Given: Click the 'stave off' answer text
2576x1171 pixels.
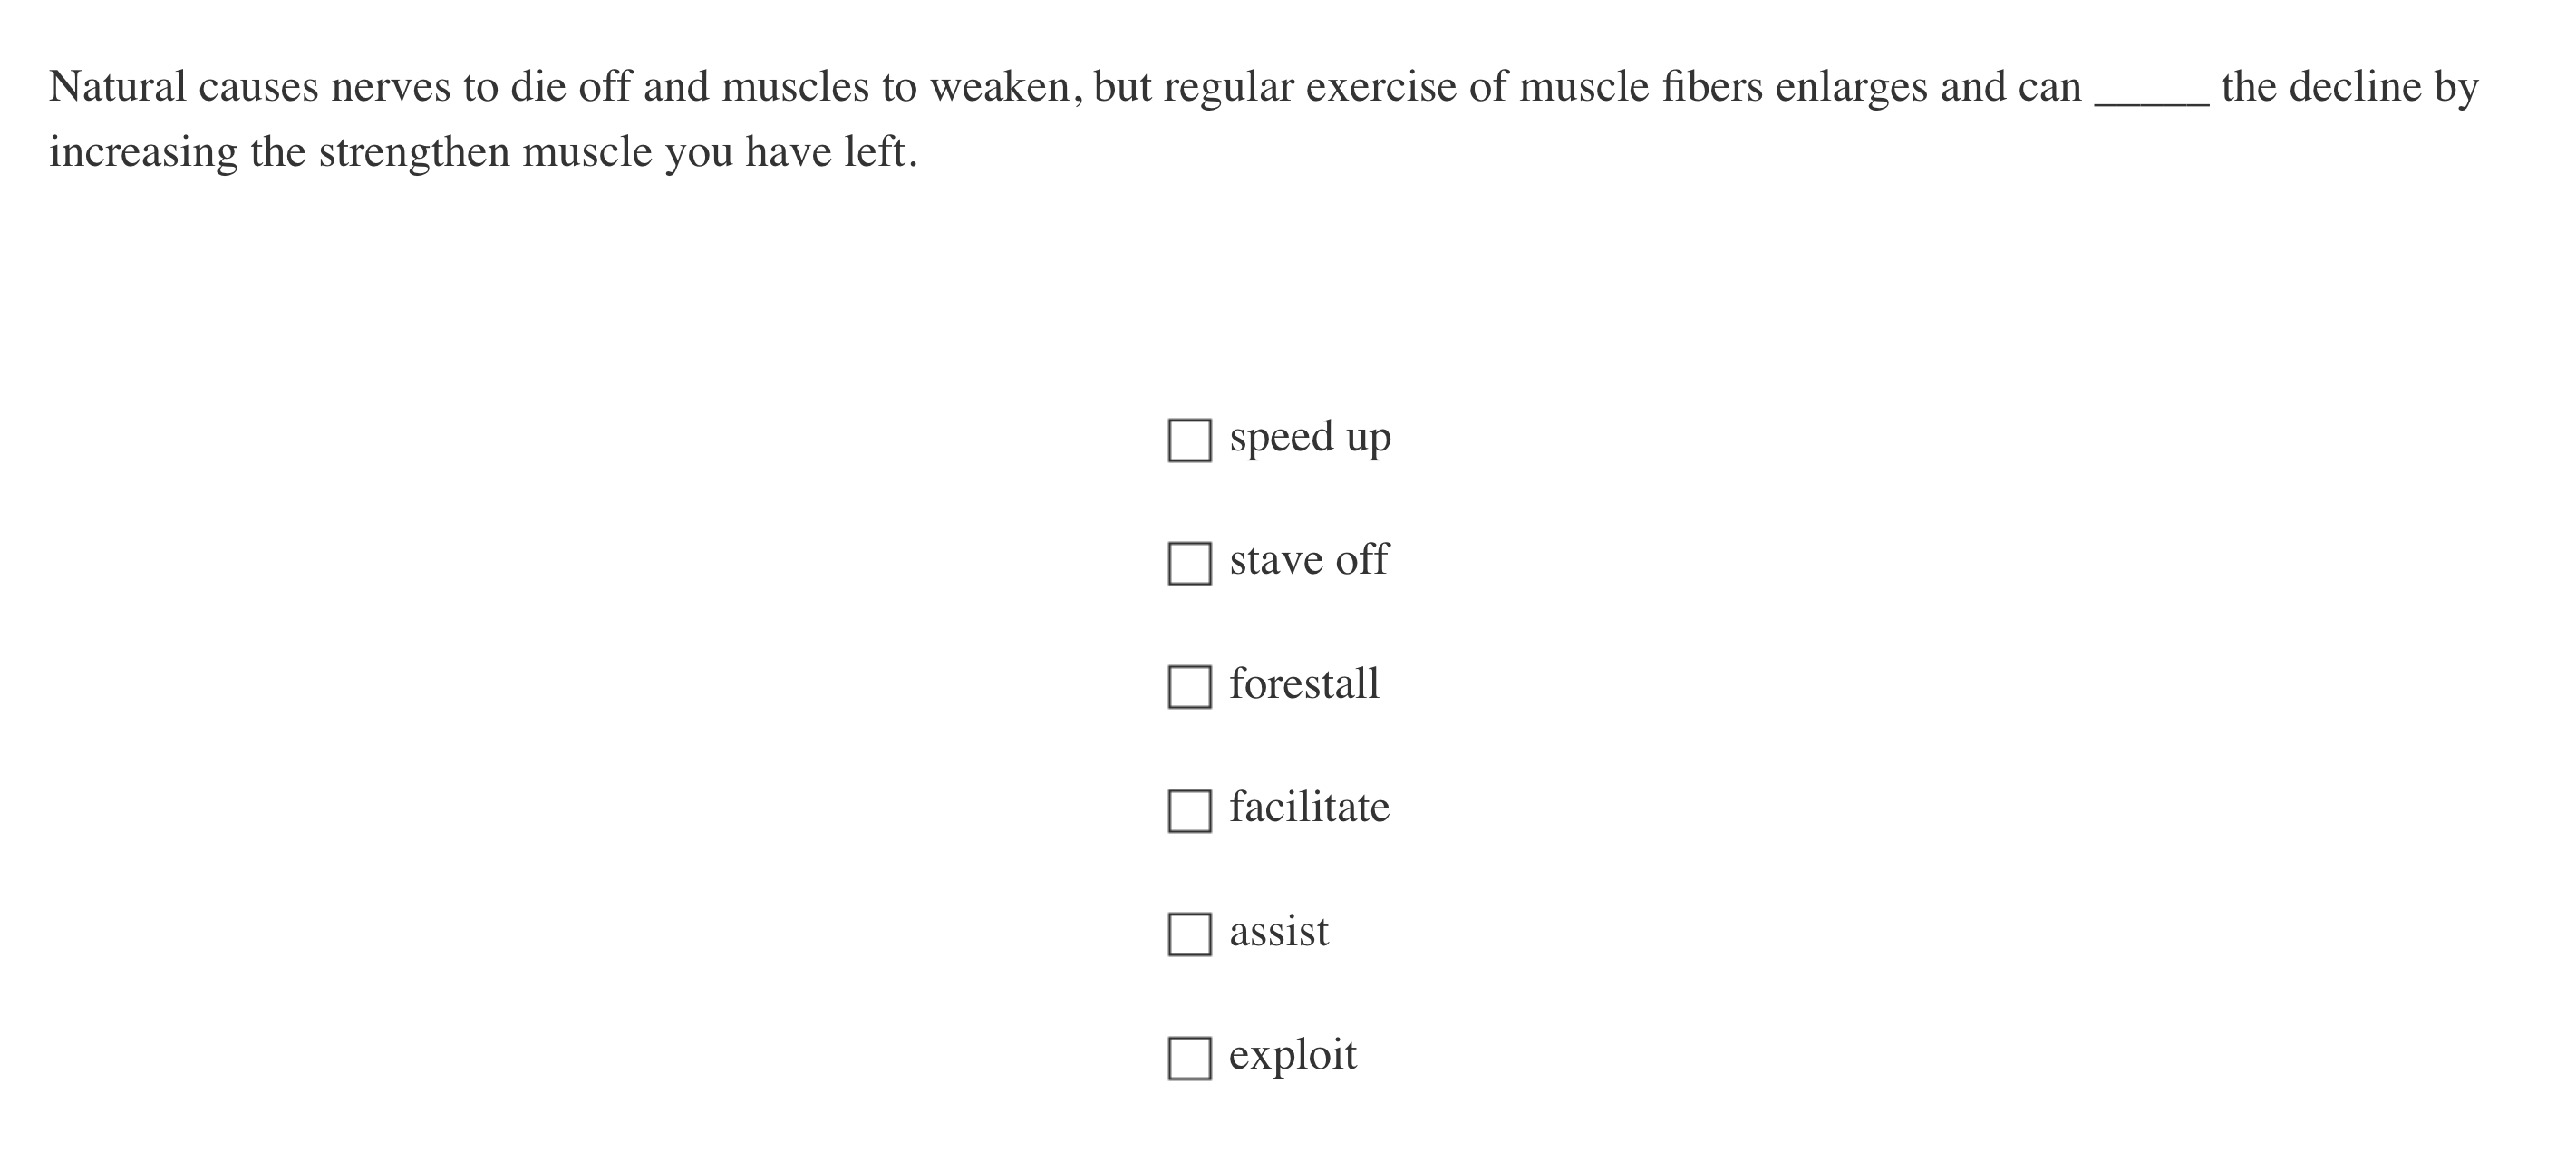Looking at the screenshot, I should pos(1308,561).
